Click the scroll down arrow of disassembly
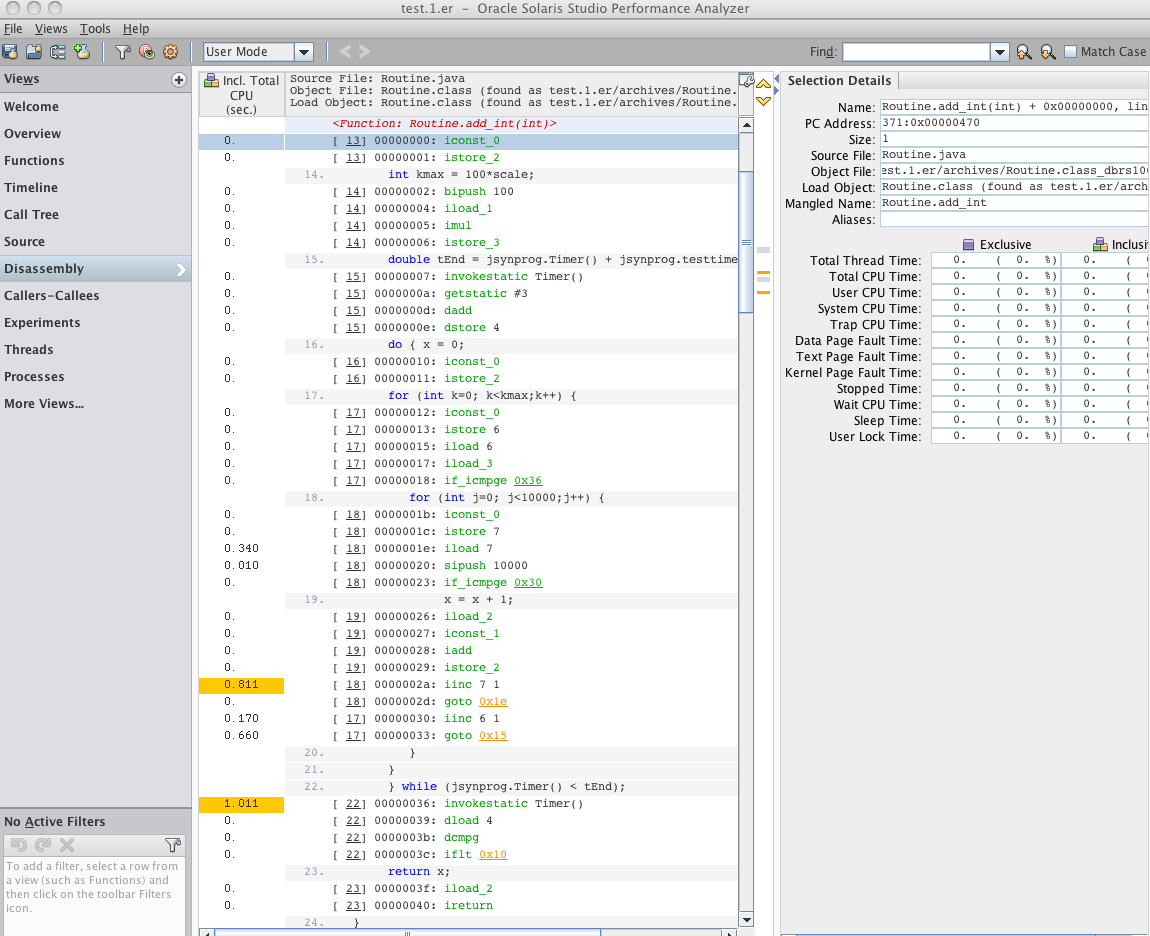Viewport: 1150px width, 936px height. coord(746,920)
